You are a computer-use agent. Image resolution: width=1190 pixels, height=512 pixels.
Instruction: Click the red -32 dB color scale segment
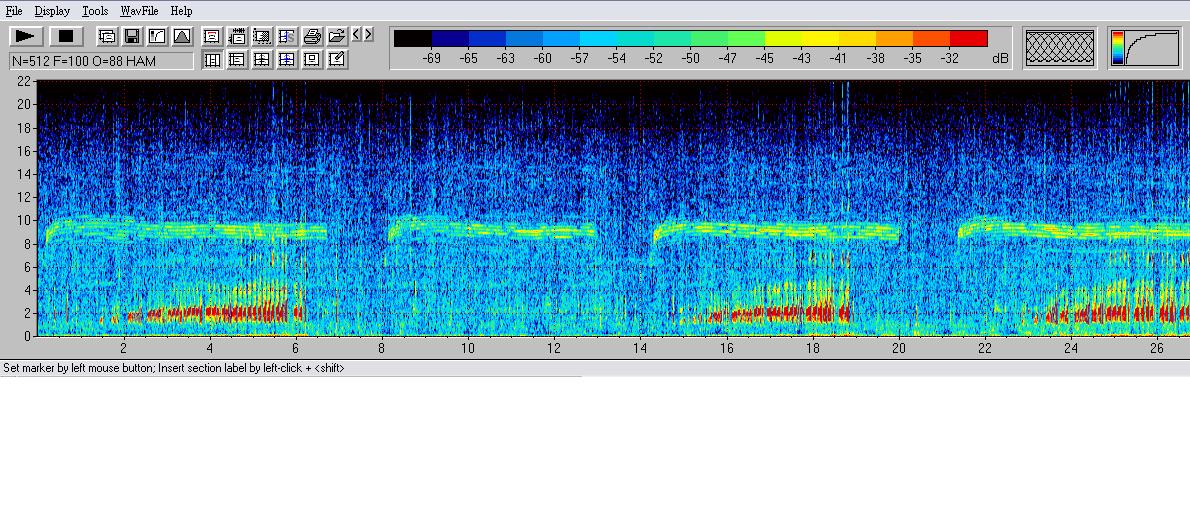coord(968,39)
